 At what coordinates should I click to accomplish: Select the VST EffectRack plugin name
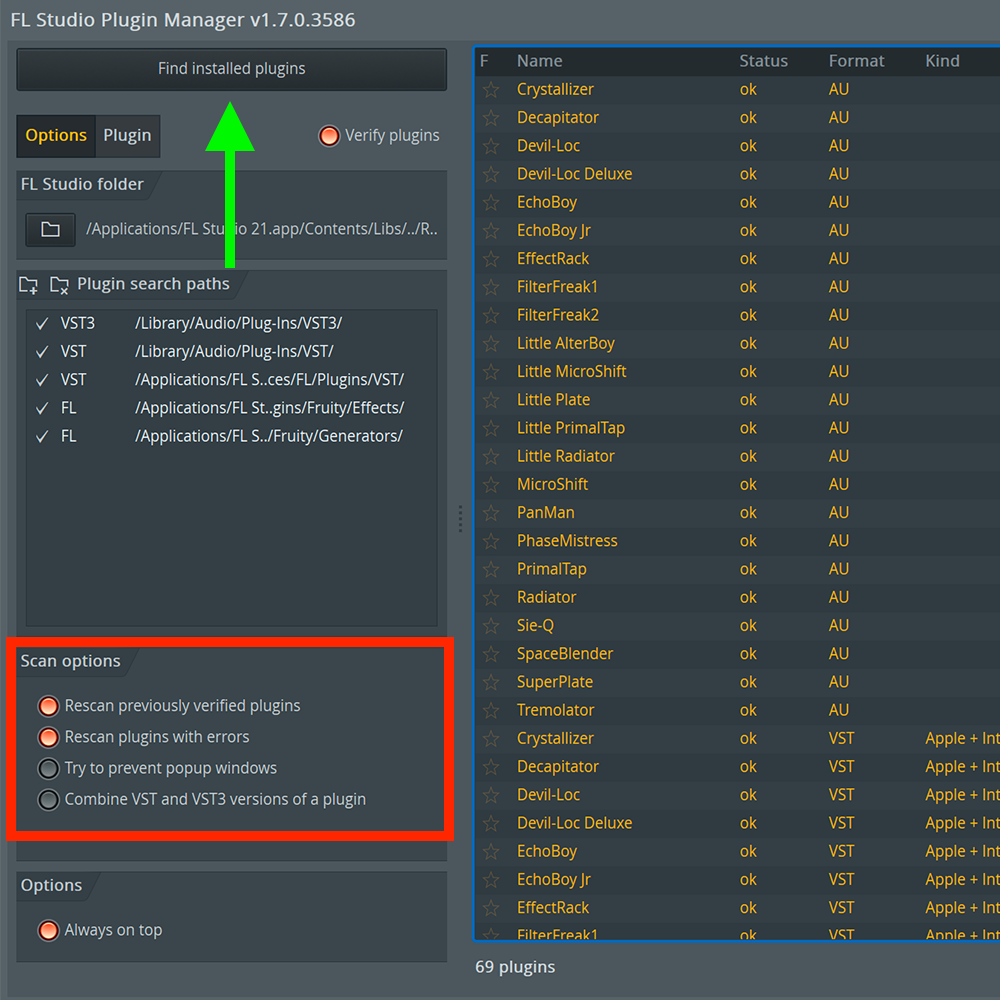tap(553, 908)
